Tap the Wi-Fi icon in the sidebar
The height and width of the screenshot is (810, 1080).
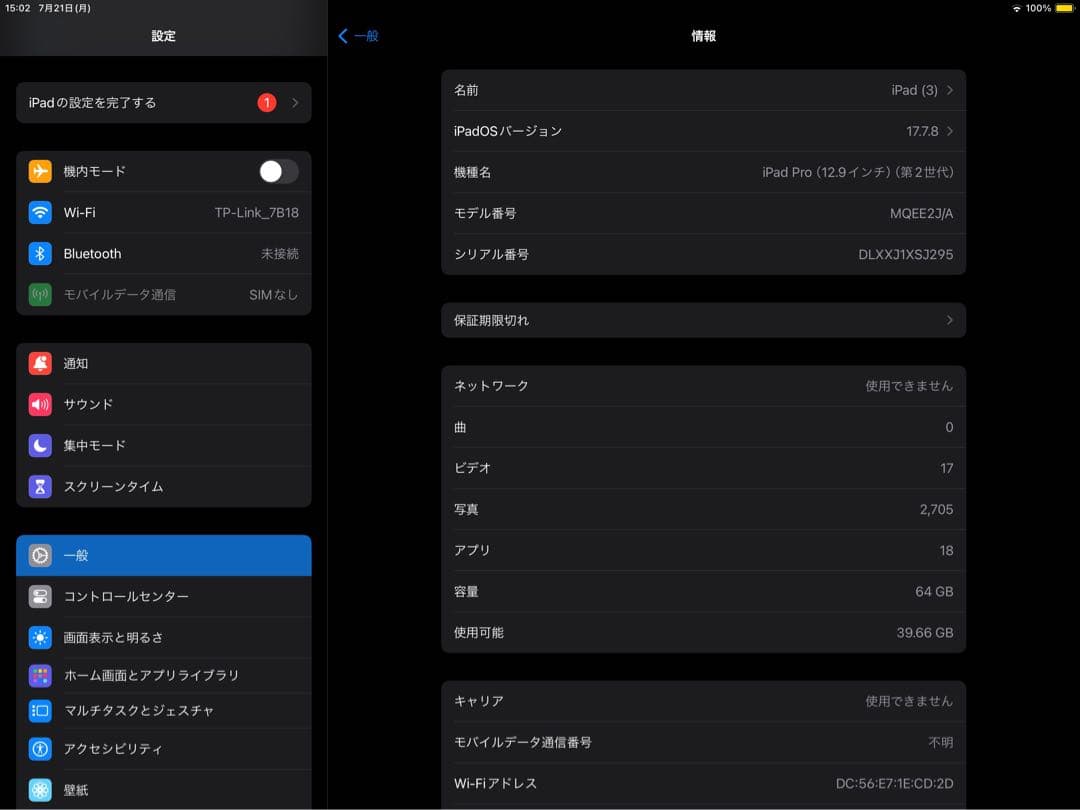pos(40,212)
